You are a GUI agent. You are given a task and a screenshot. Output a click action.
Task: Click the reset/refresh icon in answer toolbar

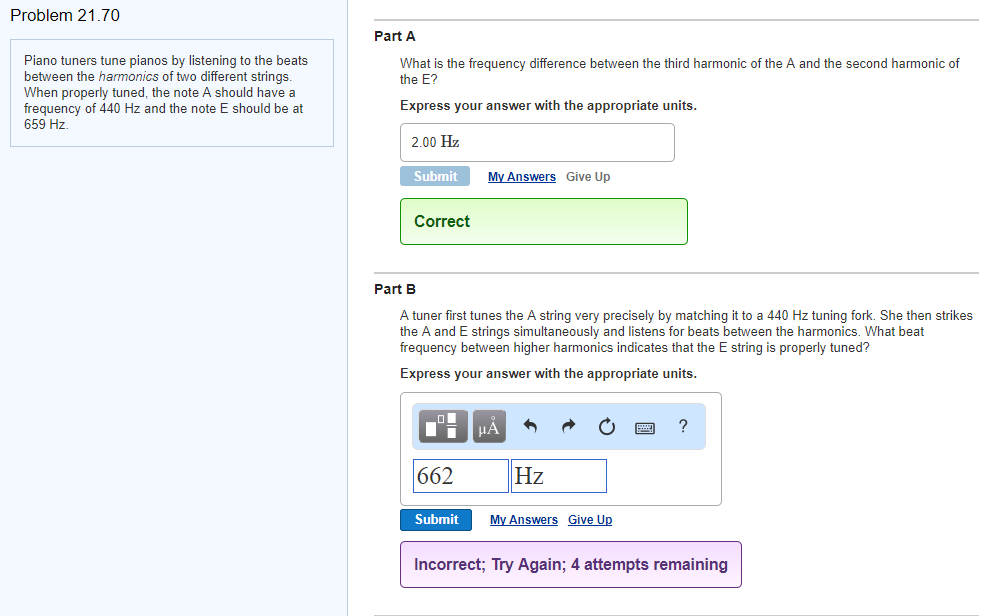pos(606,426)
